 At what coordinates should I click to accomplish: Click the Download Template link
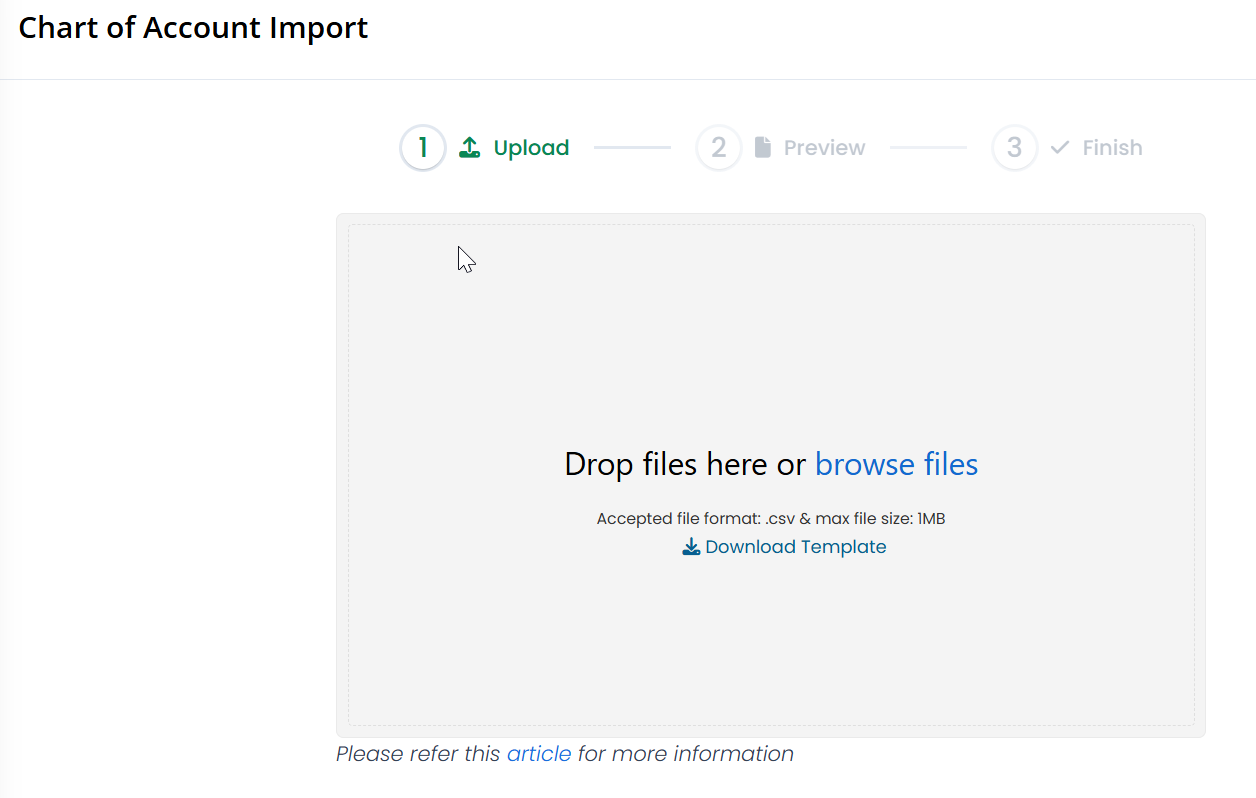coord(795,547)
